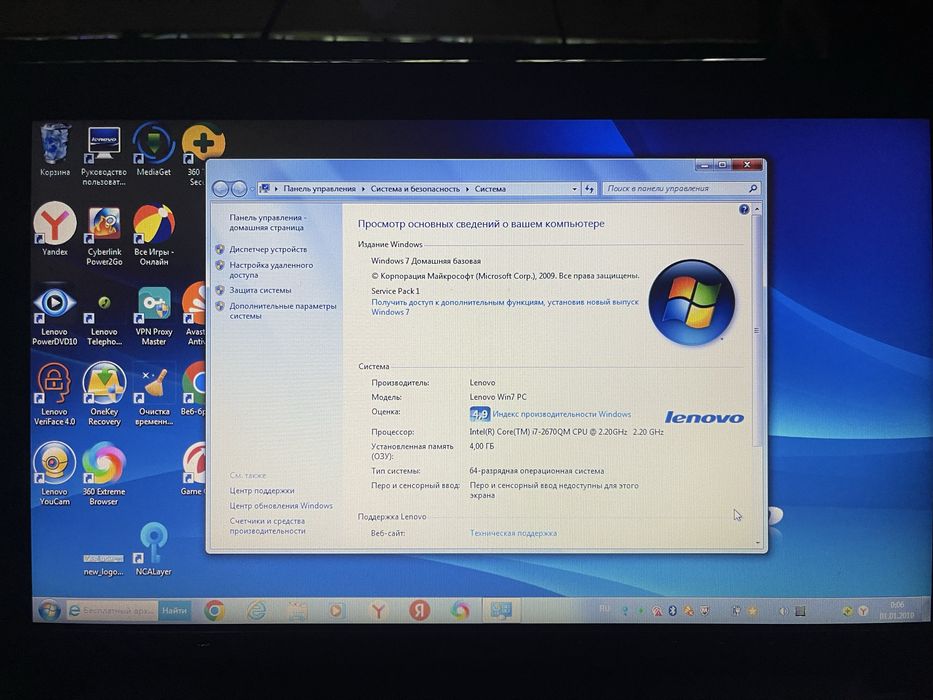Image resolution: width=933 pixels, height=700 pixels.
Task: Open Панель управления - домашняя страница link
Action: [268, 223]
